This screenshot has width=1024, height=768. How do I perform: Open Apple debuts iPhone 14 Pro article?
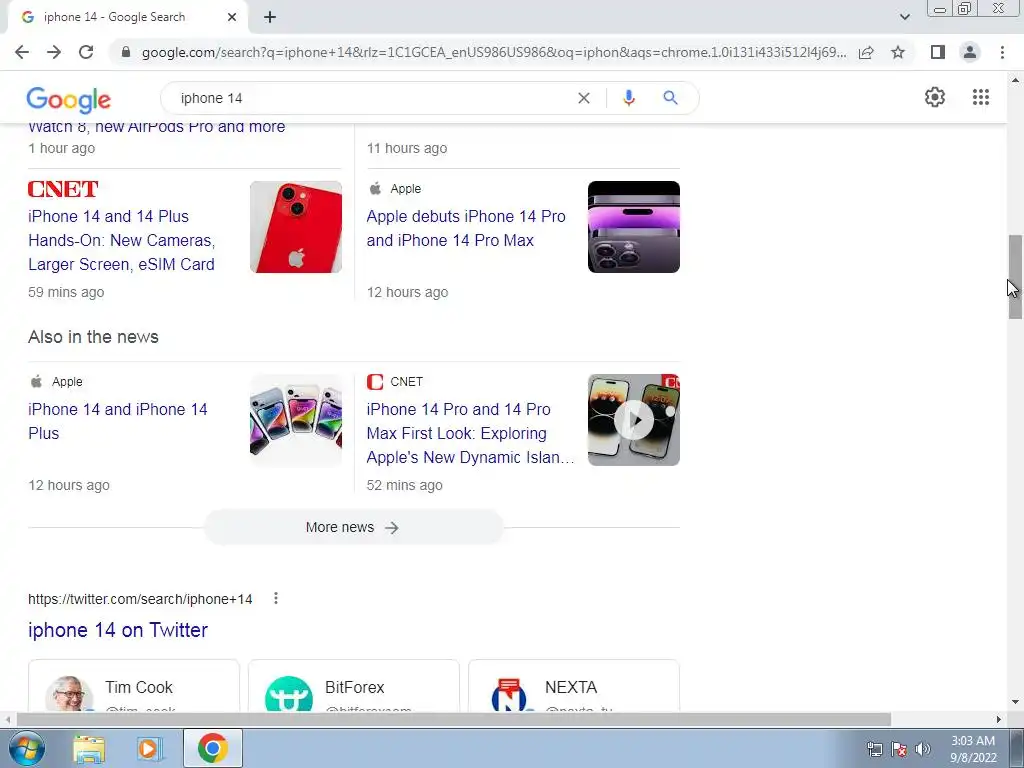tap(466, 228)
